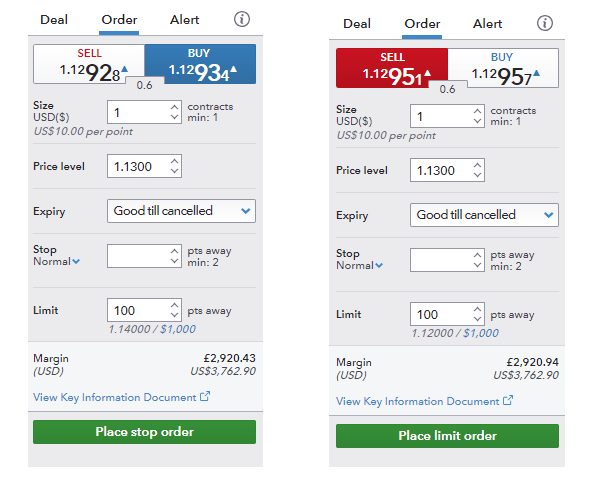
Task: Expand the Good till cancelled dropdown in left panel
Action: 181,211
